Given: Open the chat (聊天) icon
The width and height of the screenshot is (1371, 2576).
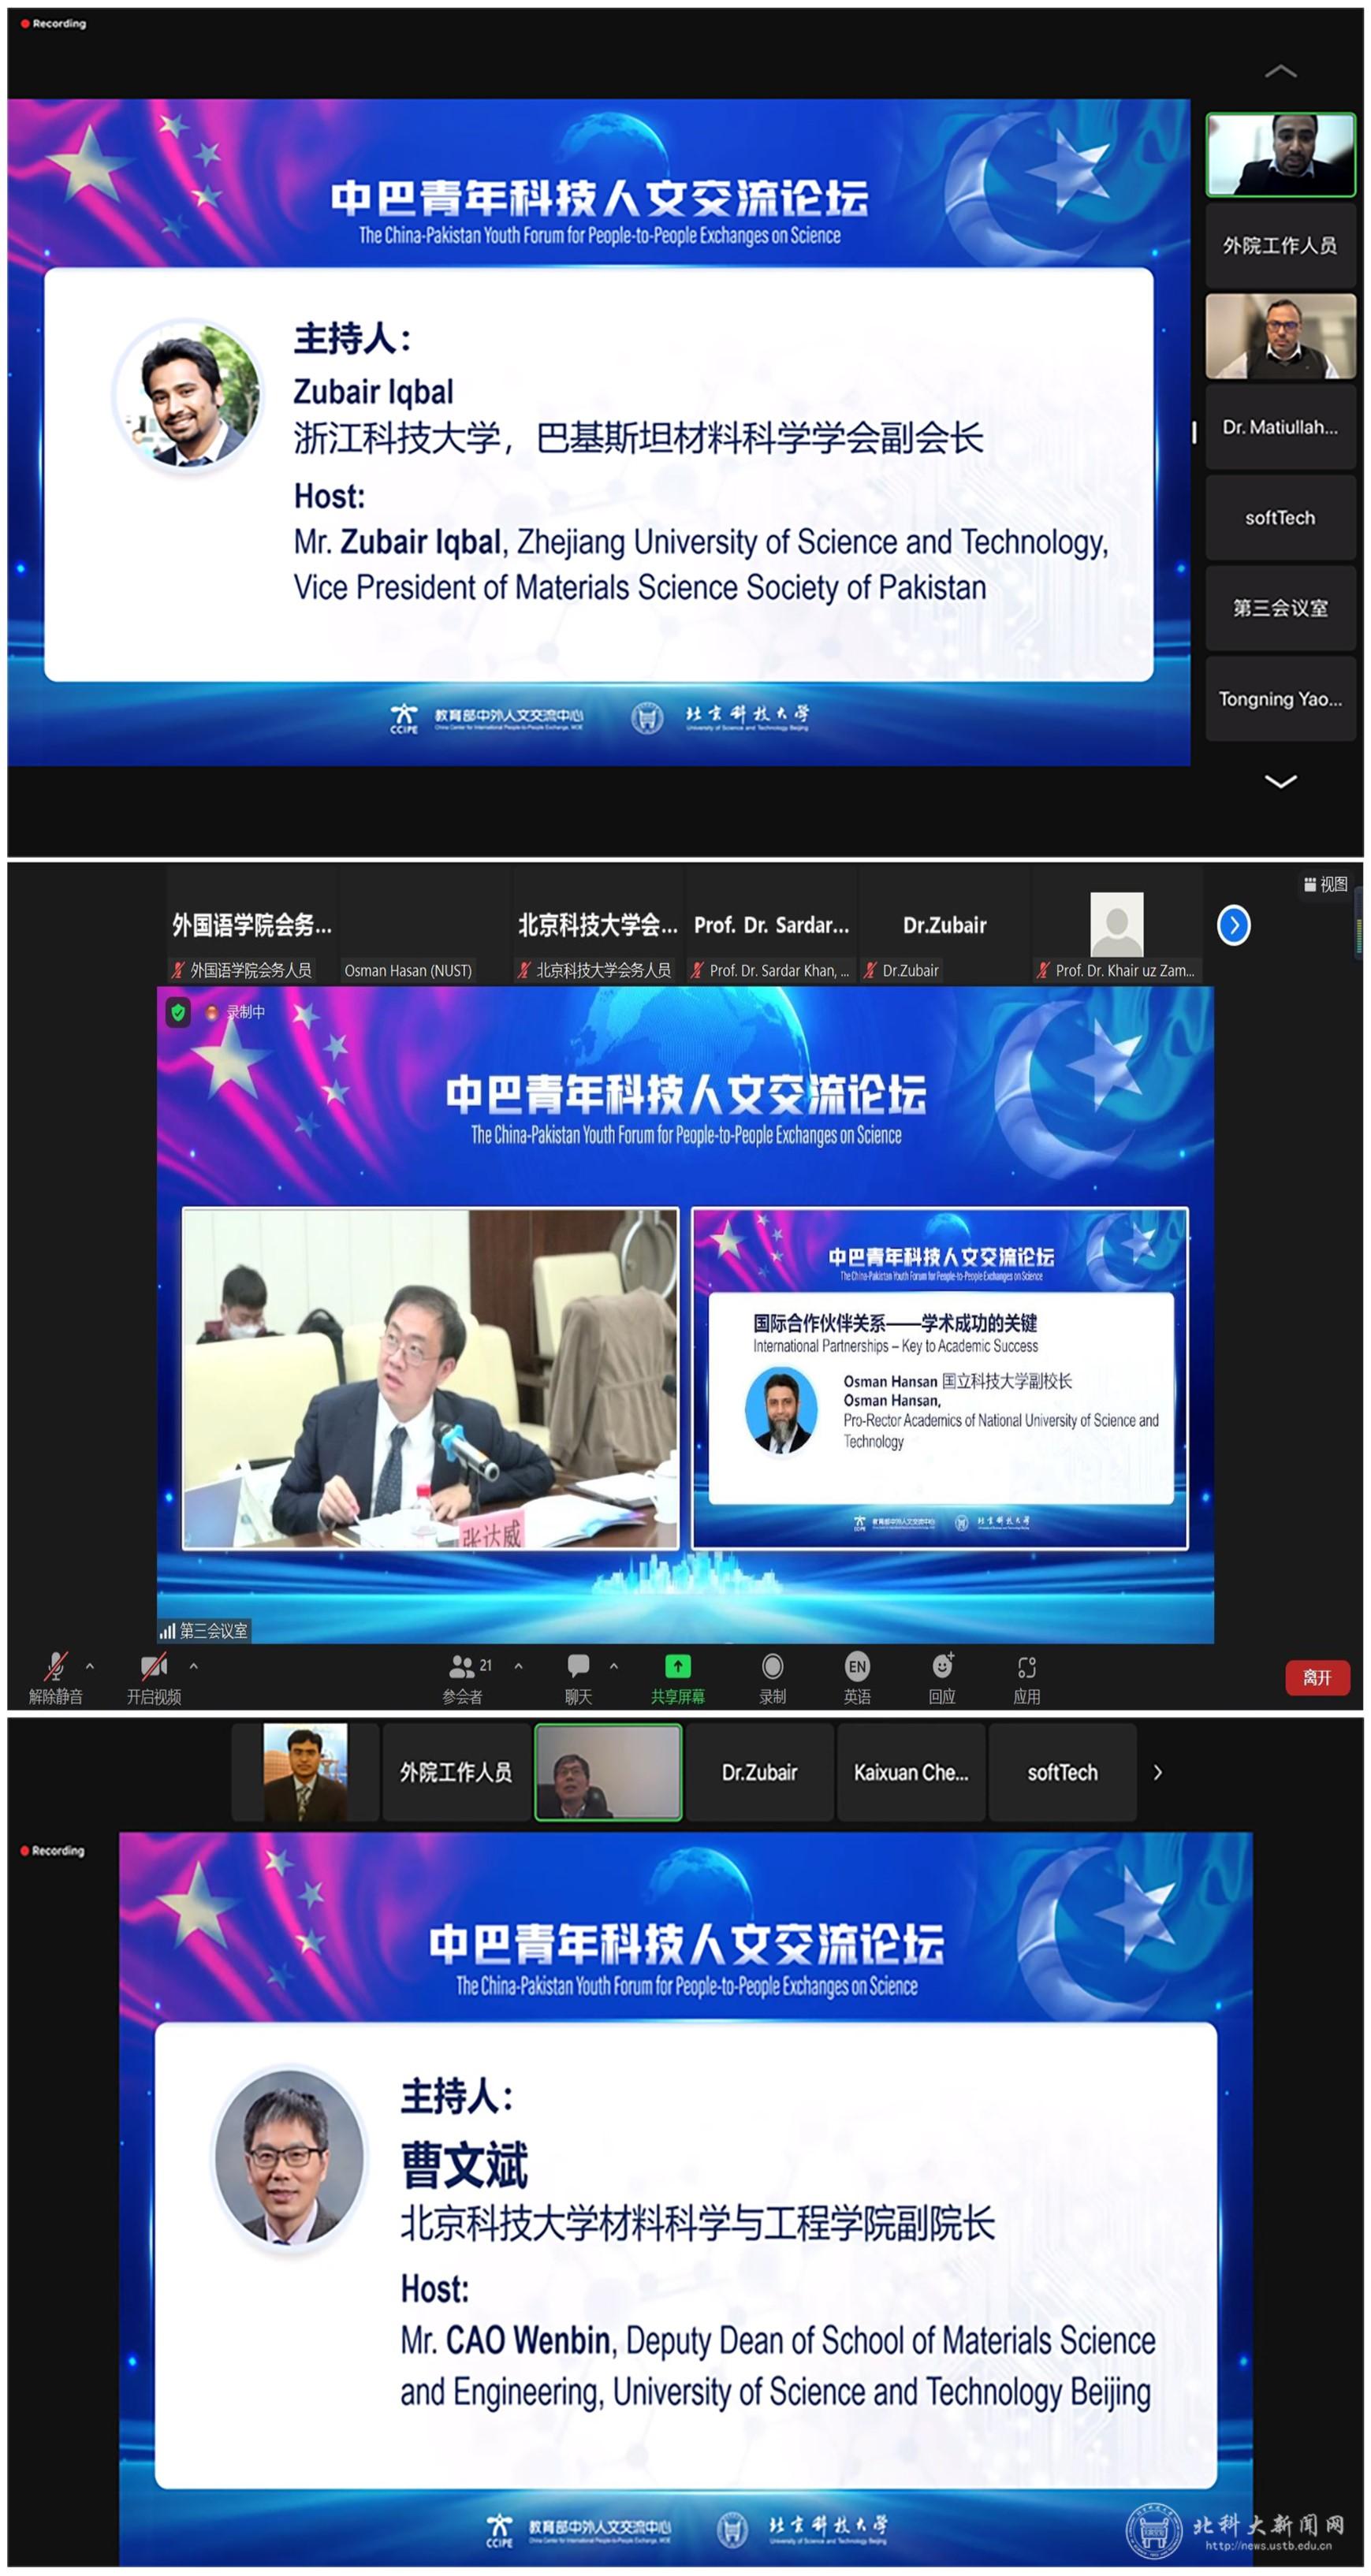Looking at the screenshot, I should (x=578, y=1666).
